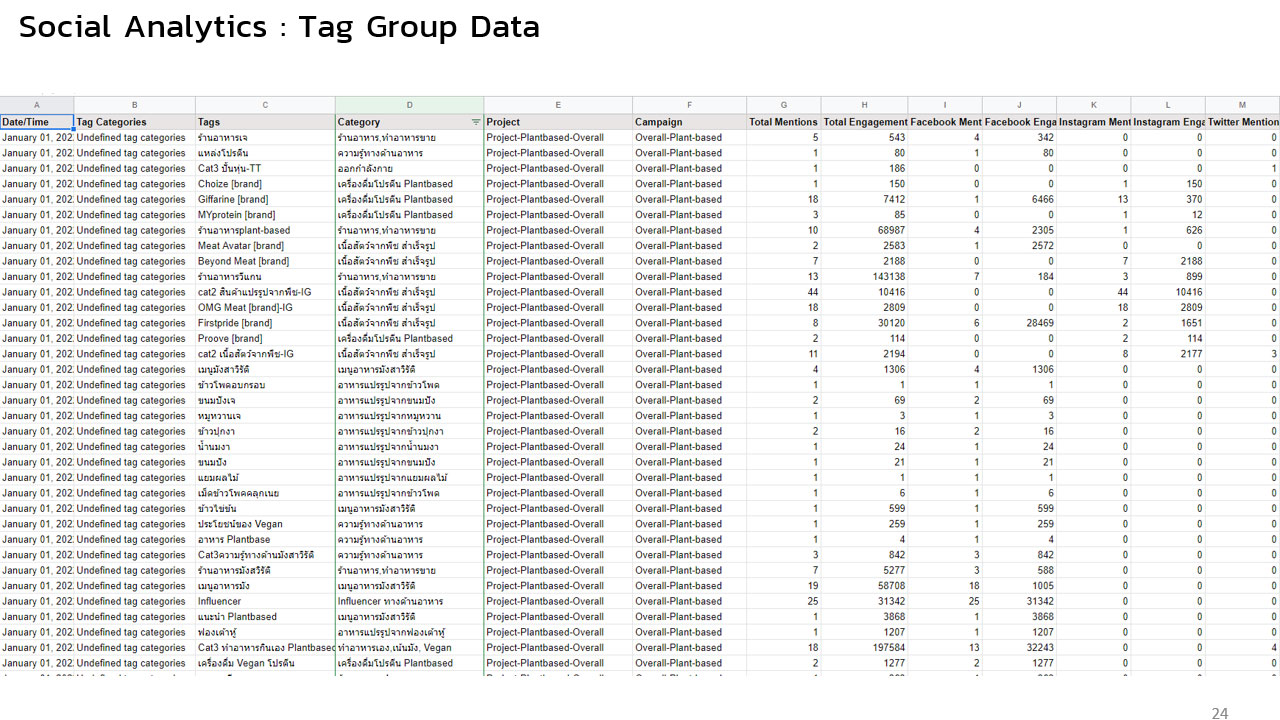The image size is (1280, 720).
Task: Select column M header
Action: click(1242, 105)
